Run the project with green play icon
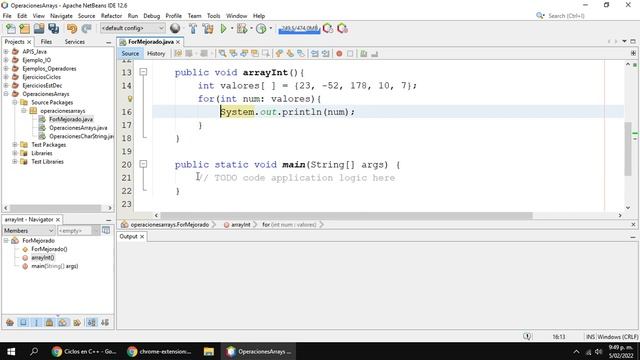 [x=223, y=29]
